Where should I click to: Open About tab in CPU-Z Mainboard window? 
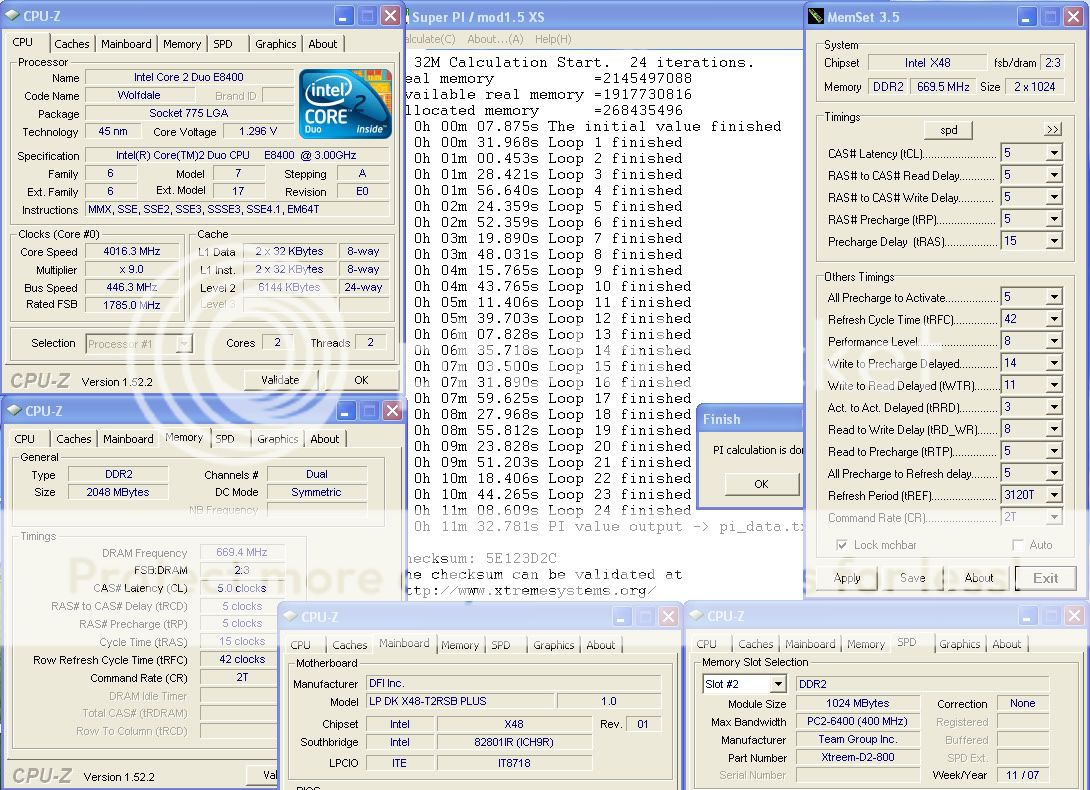coord(601,645)
